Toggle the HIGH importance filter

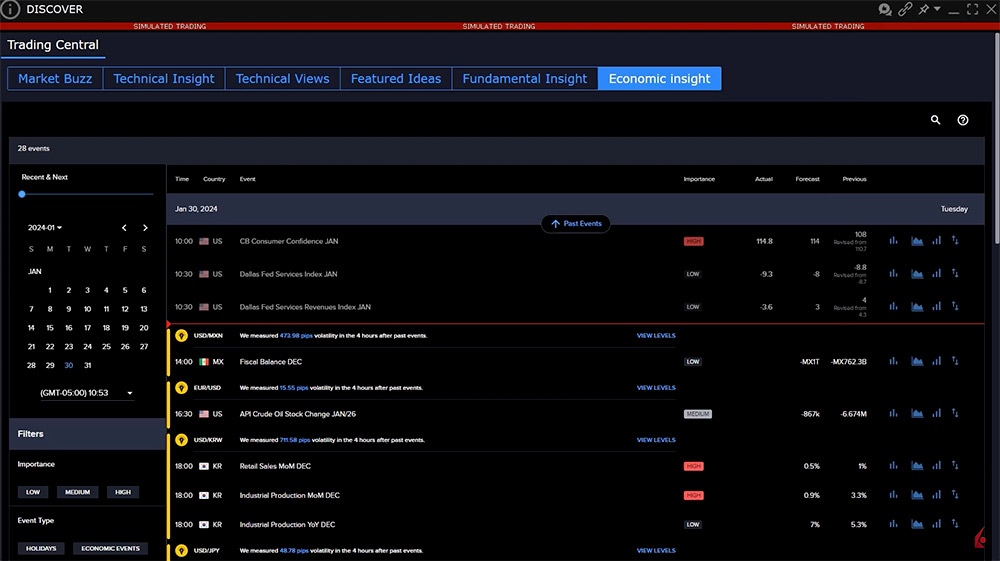(123, 492)
